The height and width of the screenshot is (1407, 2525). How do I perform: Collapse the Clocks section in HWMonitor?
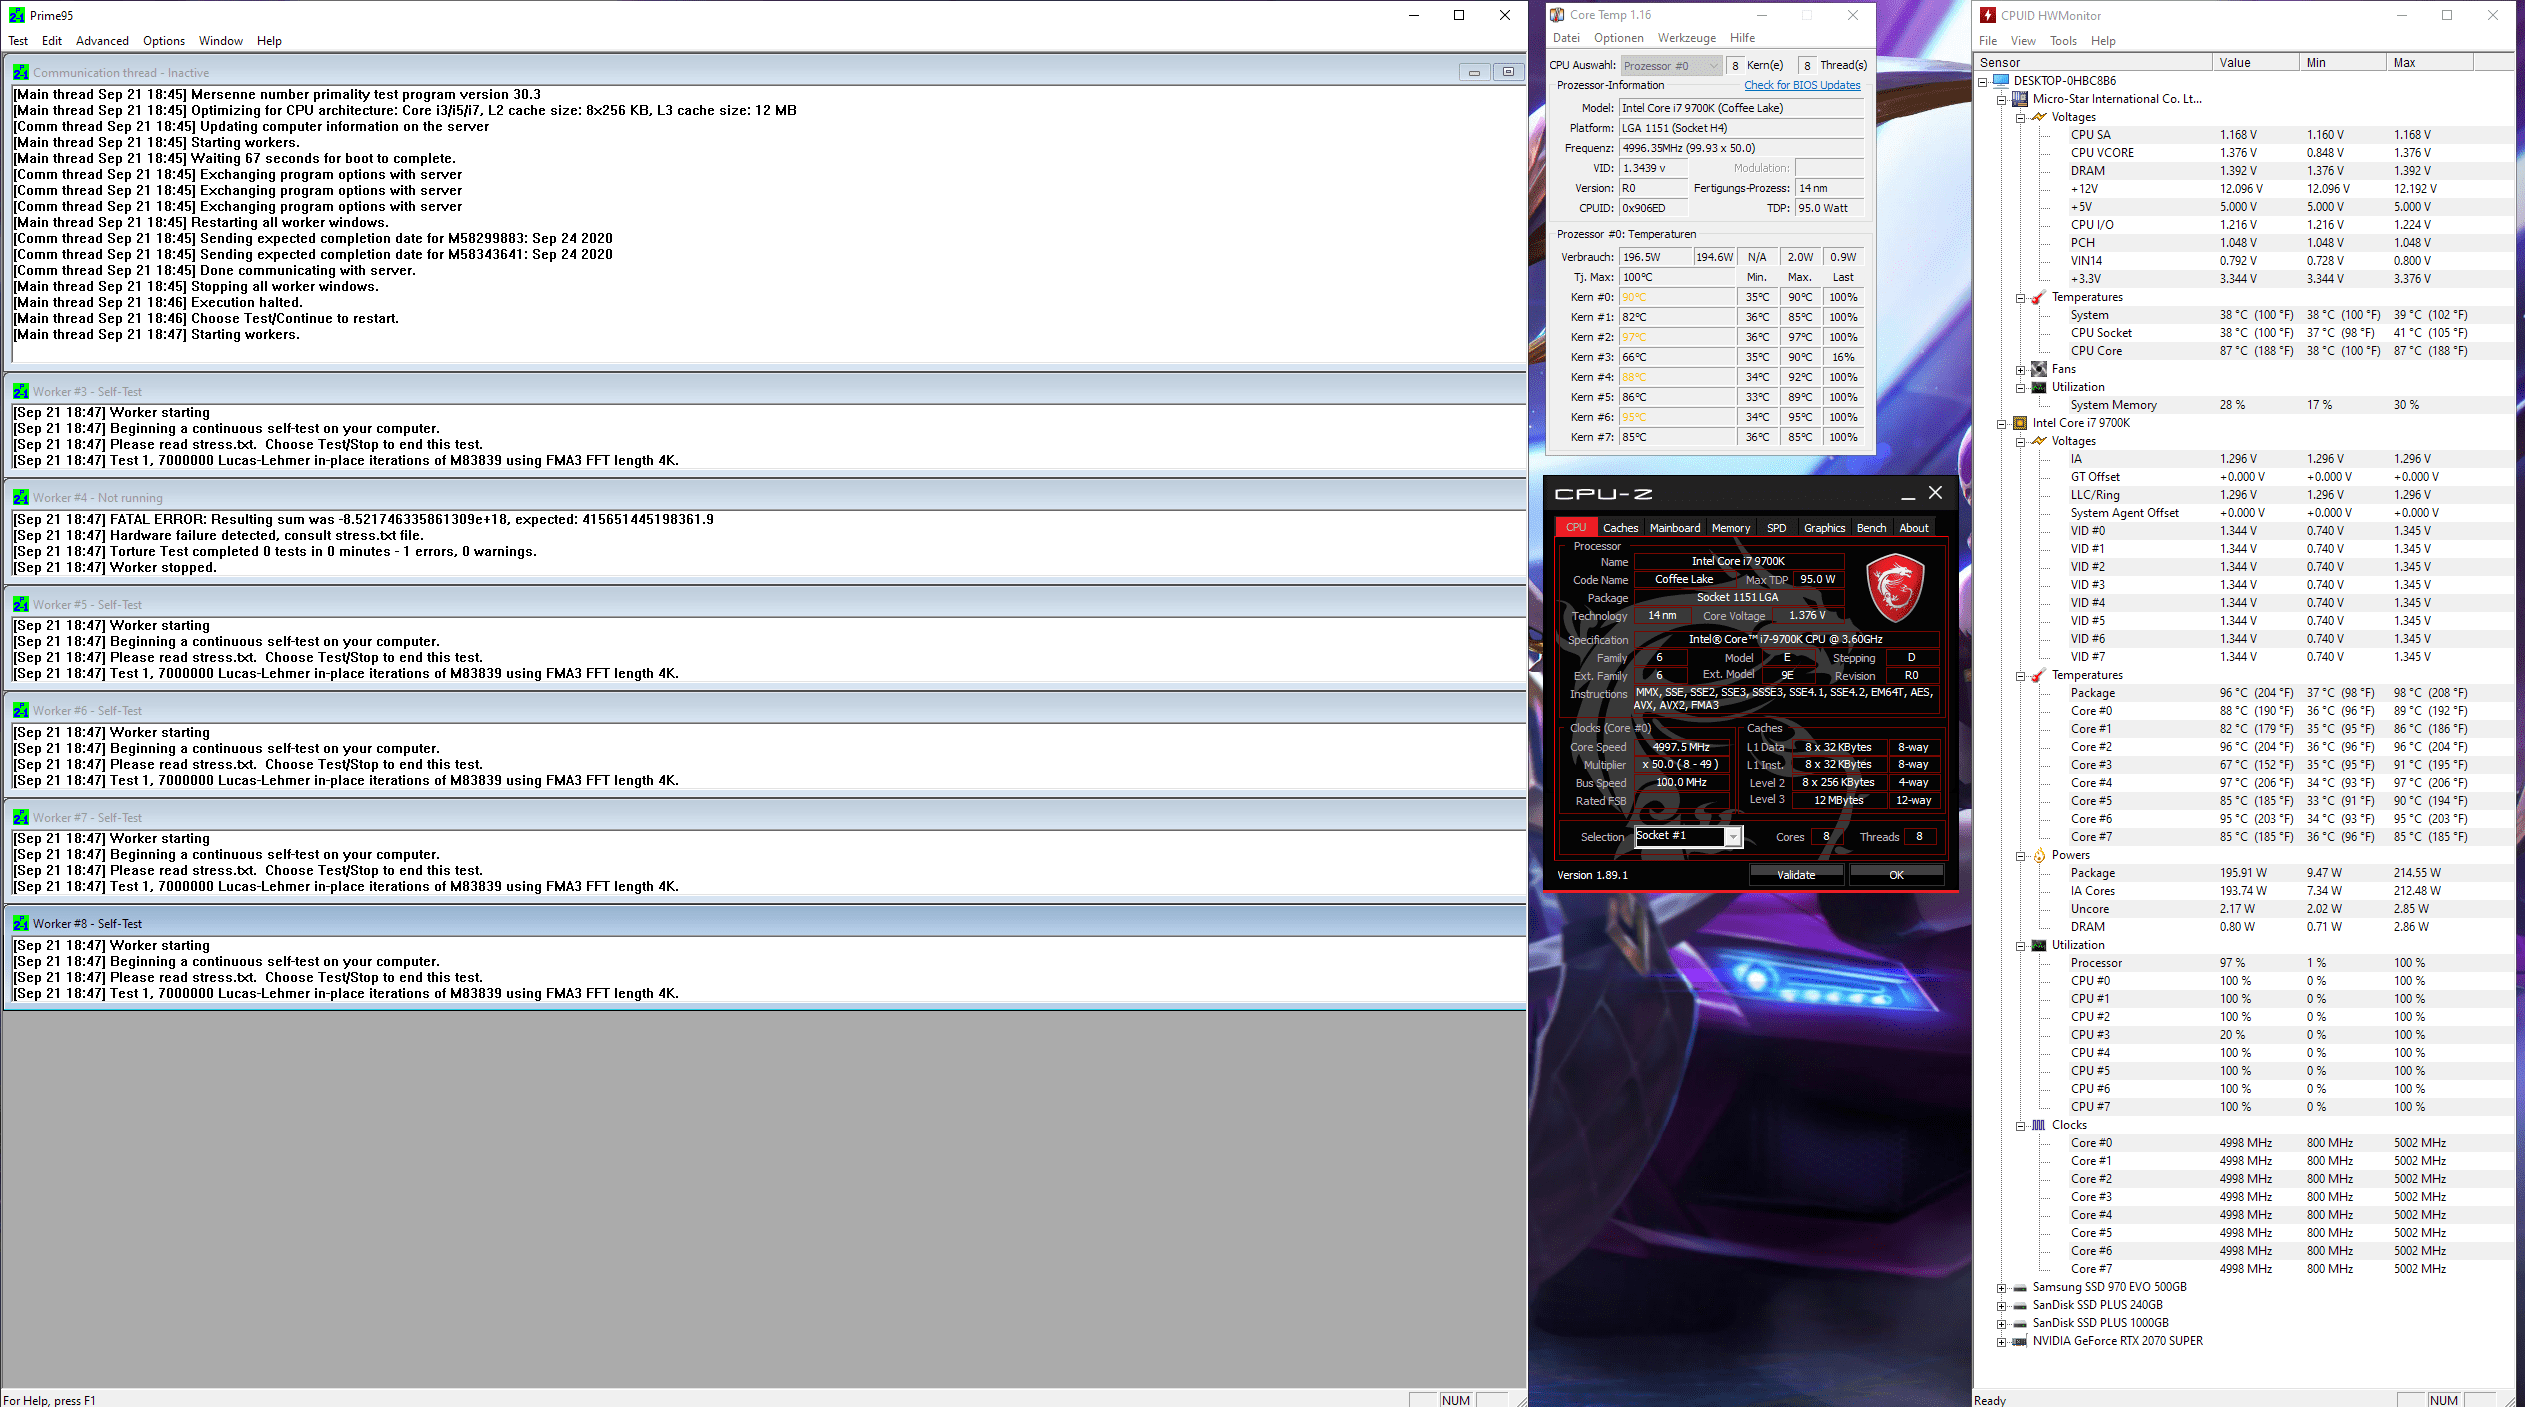(x=2020, y=1125)
